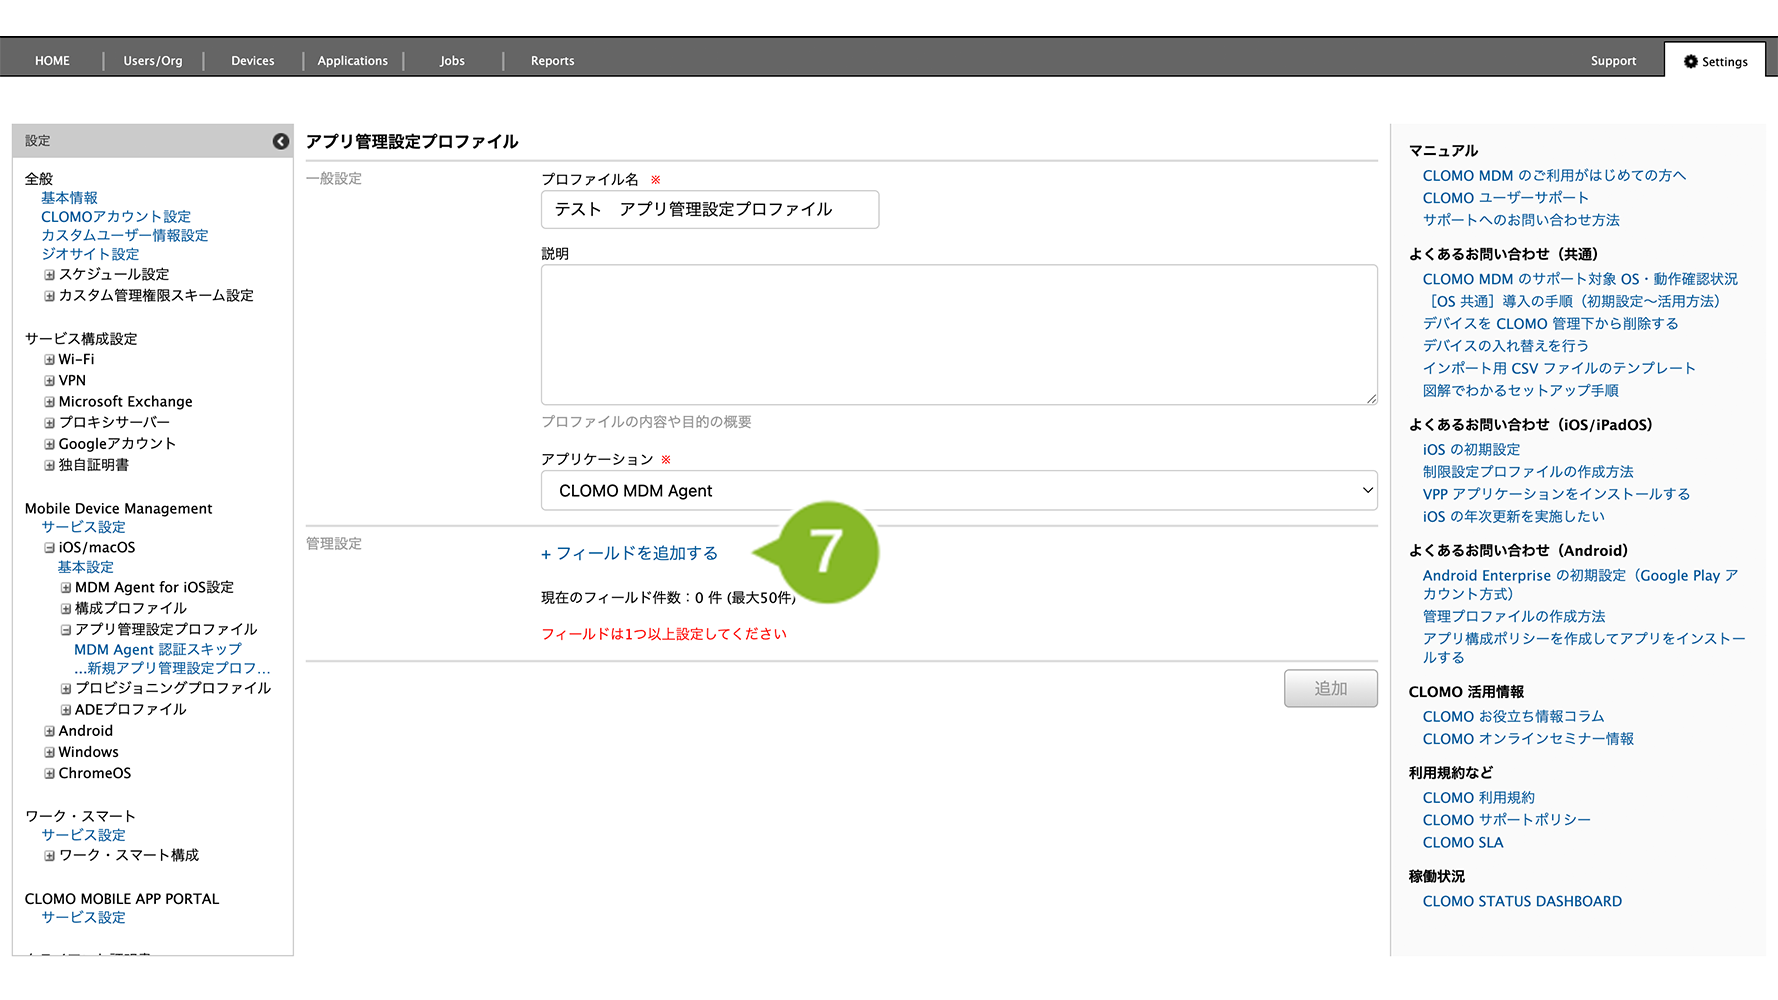Expand the Wi-Fi tree node

tap(49, 360)
